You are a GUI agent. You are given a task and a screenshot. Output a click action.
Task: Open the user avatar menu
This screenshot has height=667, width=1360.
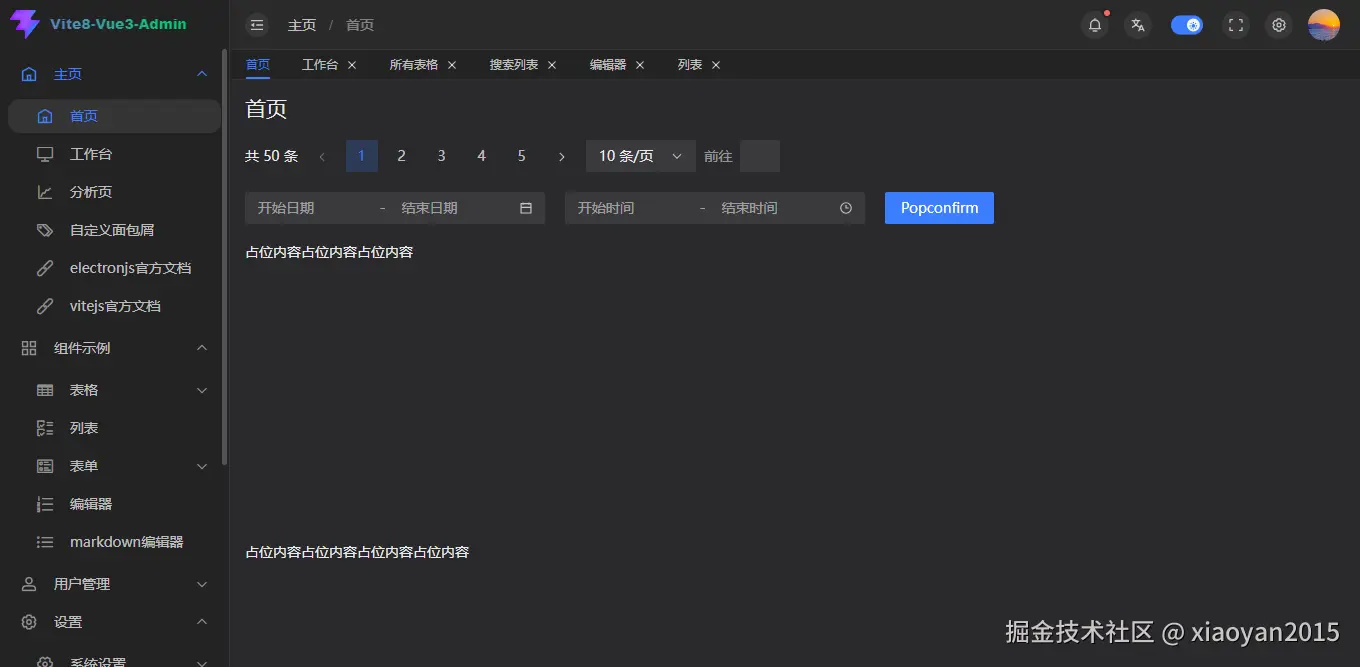coord(1324,25)
